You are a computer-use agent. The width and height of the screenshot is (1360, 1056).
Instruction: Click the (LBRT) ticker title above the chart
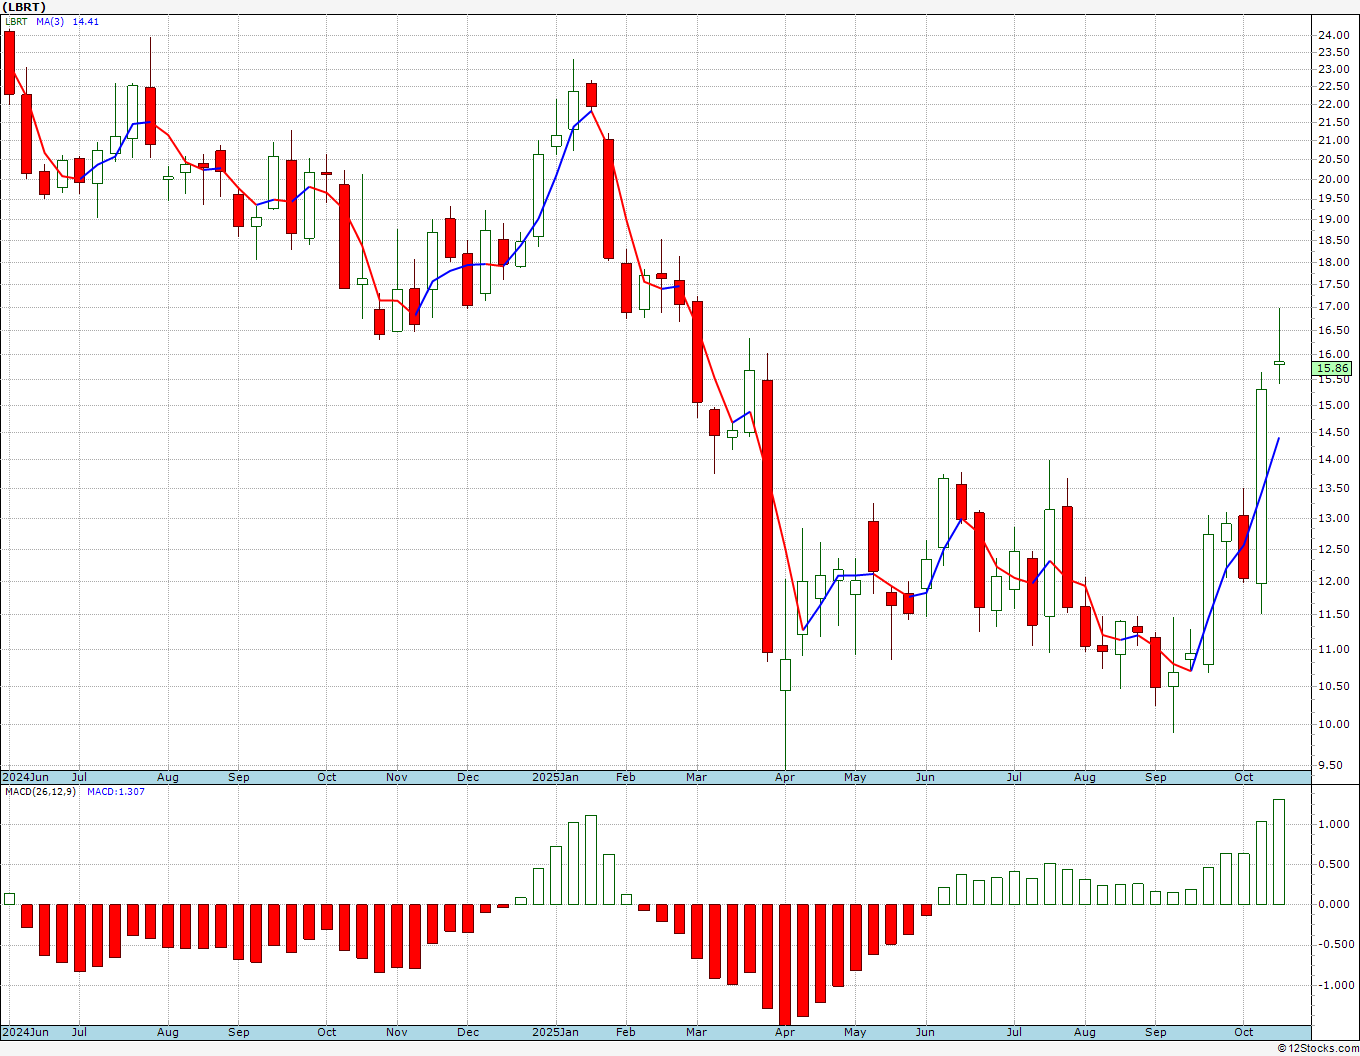tap(24, 7)
